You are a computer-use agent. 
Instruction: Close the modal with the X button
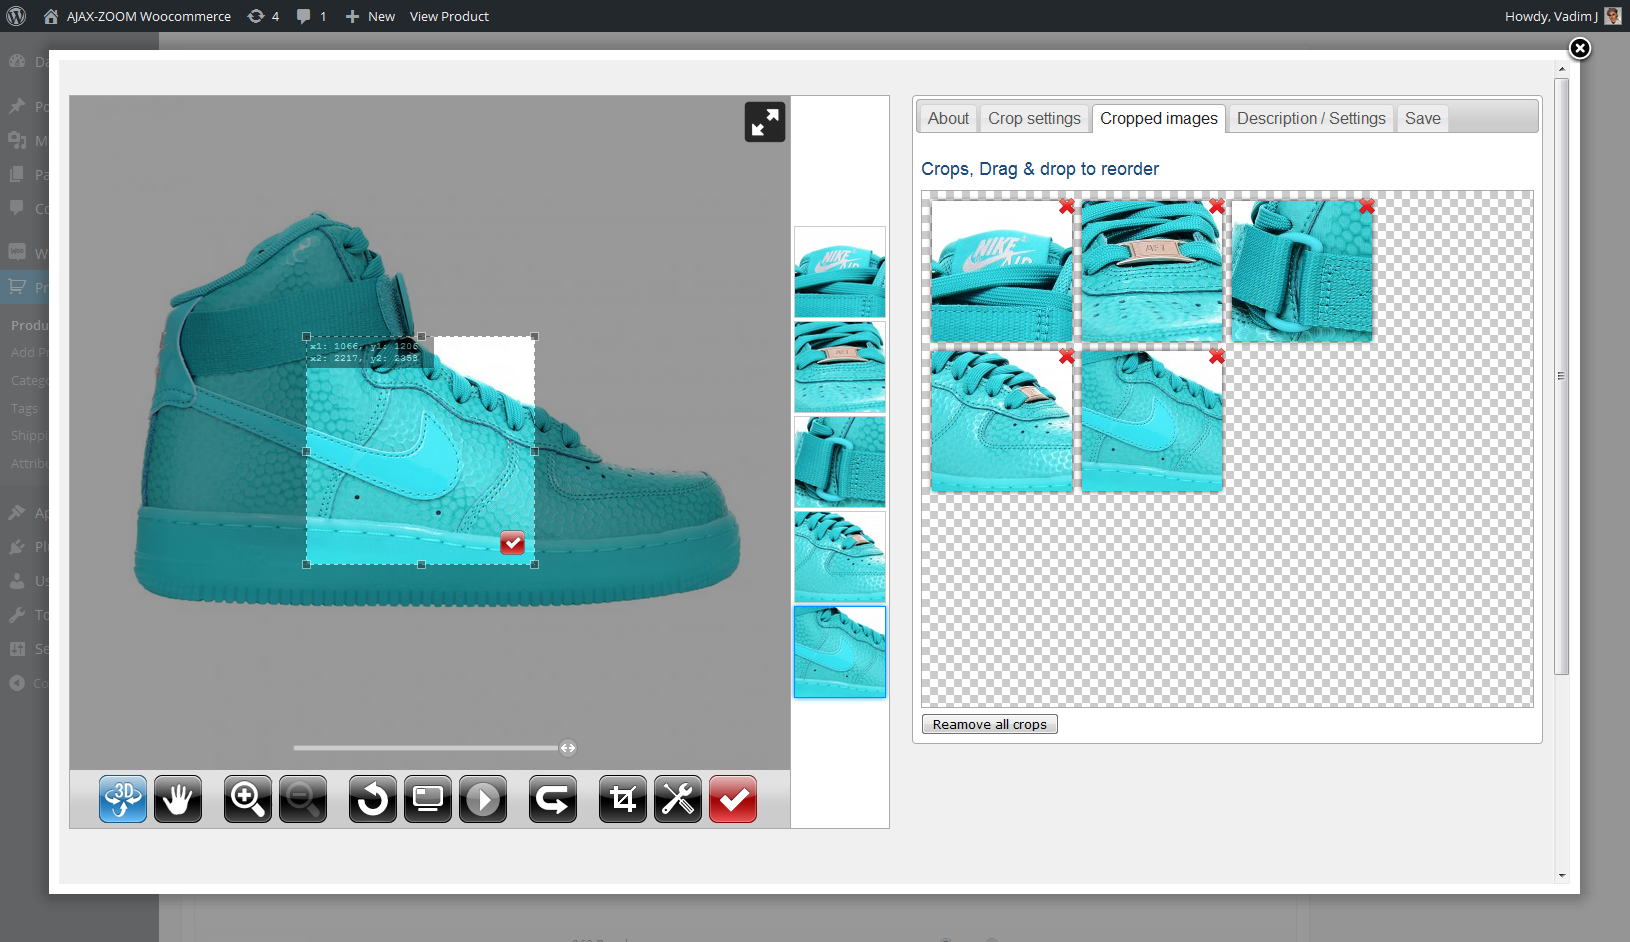coord(1580,48)
